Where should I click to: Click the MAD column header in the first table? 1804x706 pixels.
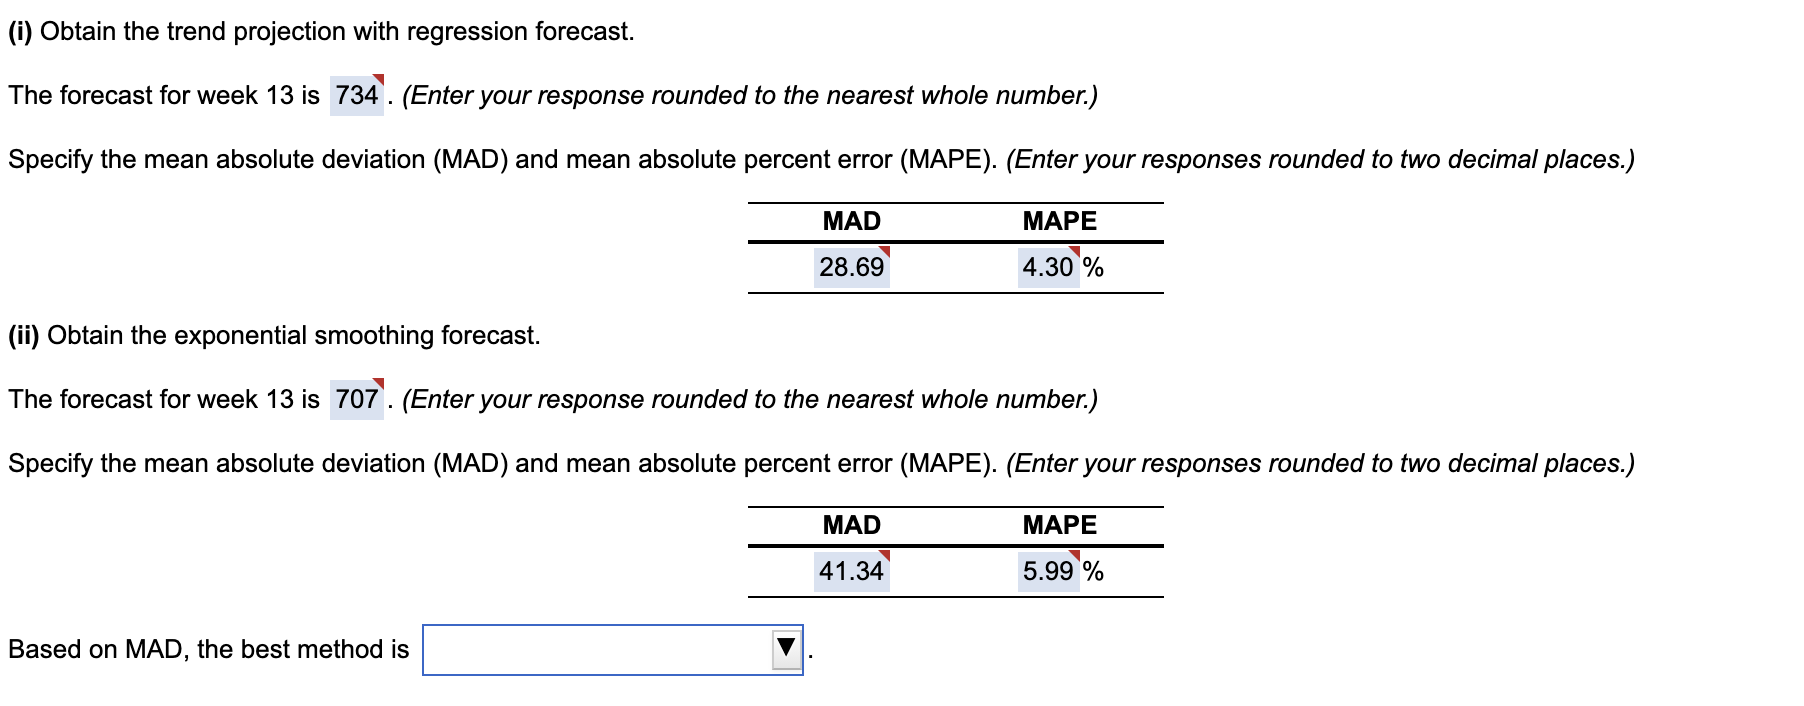850,218
